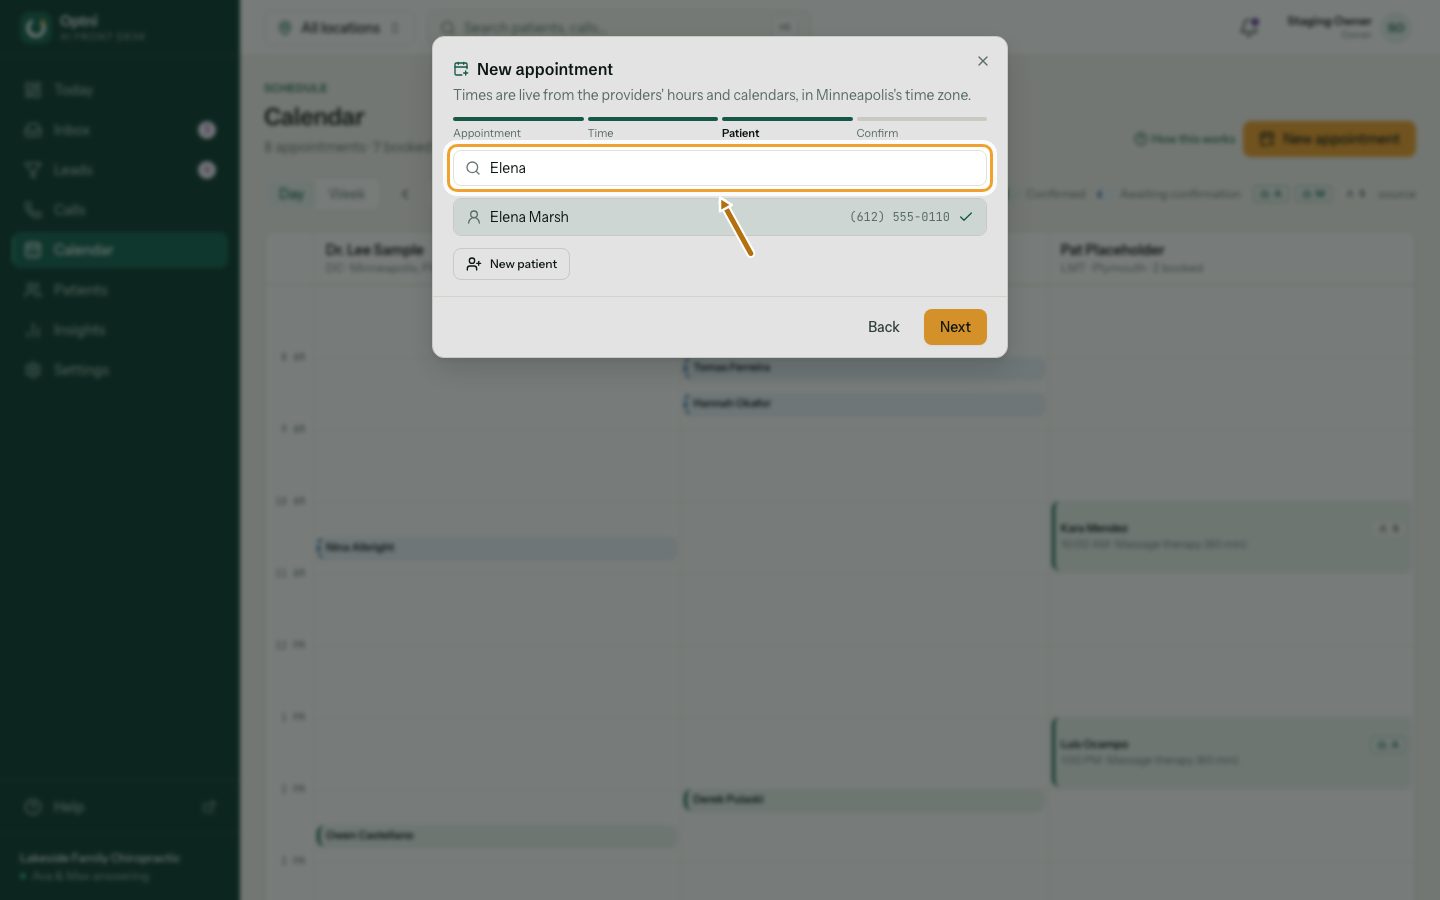Open the Hannah Okafor appointment
Image resolution: width=1440 pixels, height=900 pixels.
864,403
